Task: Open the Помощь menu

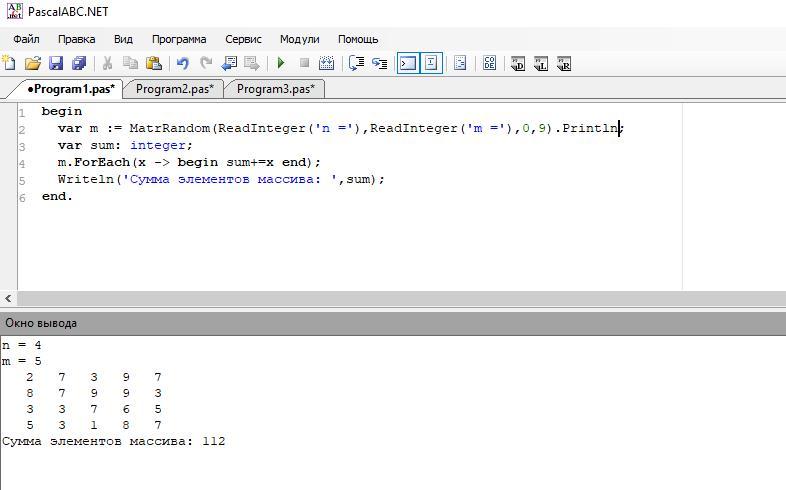Action: 358,39
